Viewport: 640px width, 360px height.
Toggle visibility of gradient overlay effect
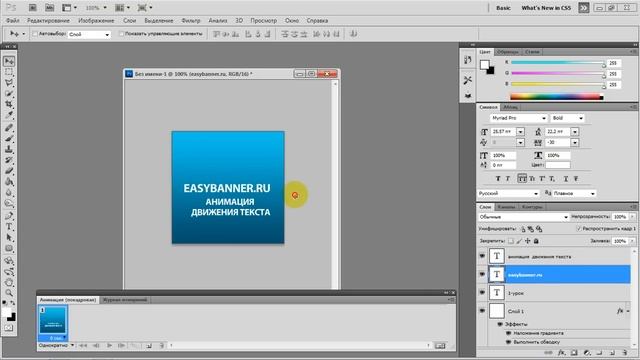pyautogui.click(x=509, y=333)
